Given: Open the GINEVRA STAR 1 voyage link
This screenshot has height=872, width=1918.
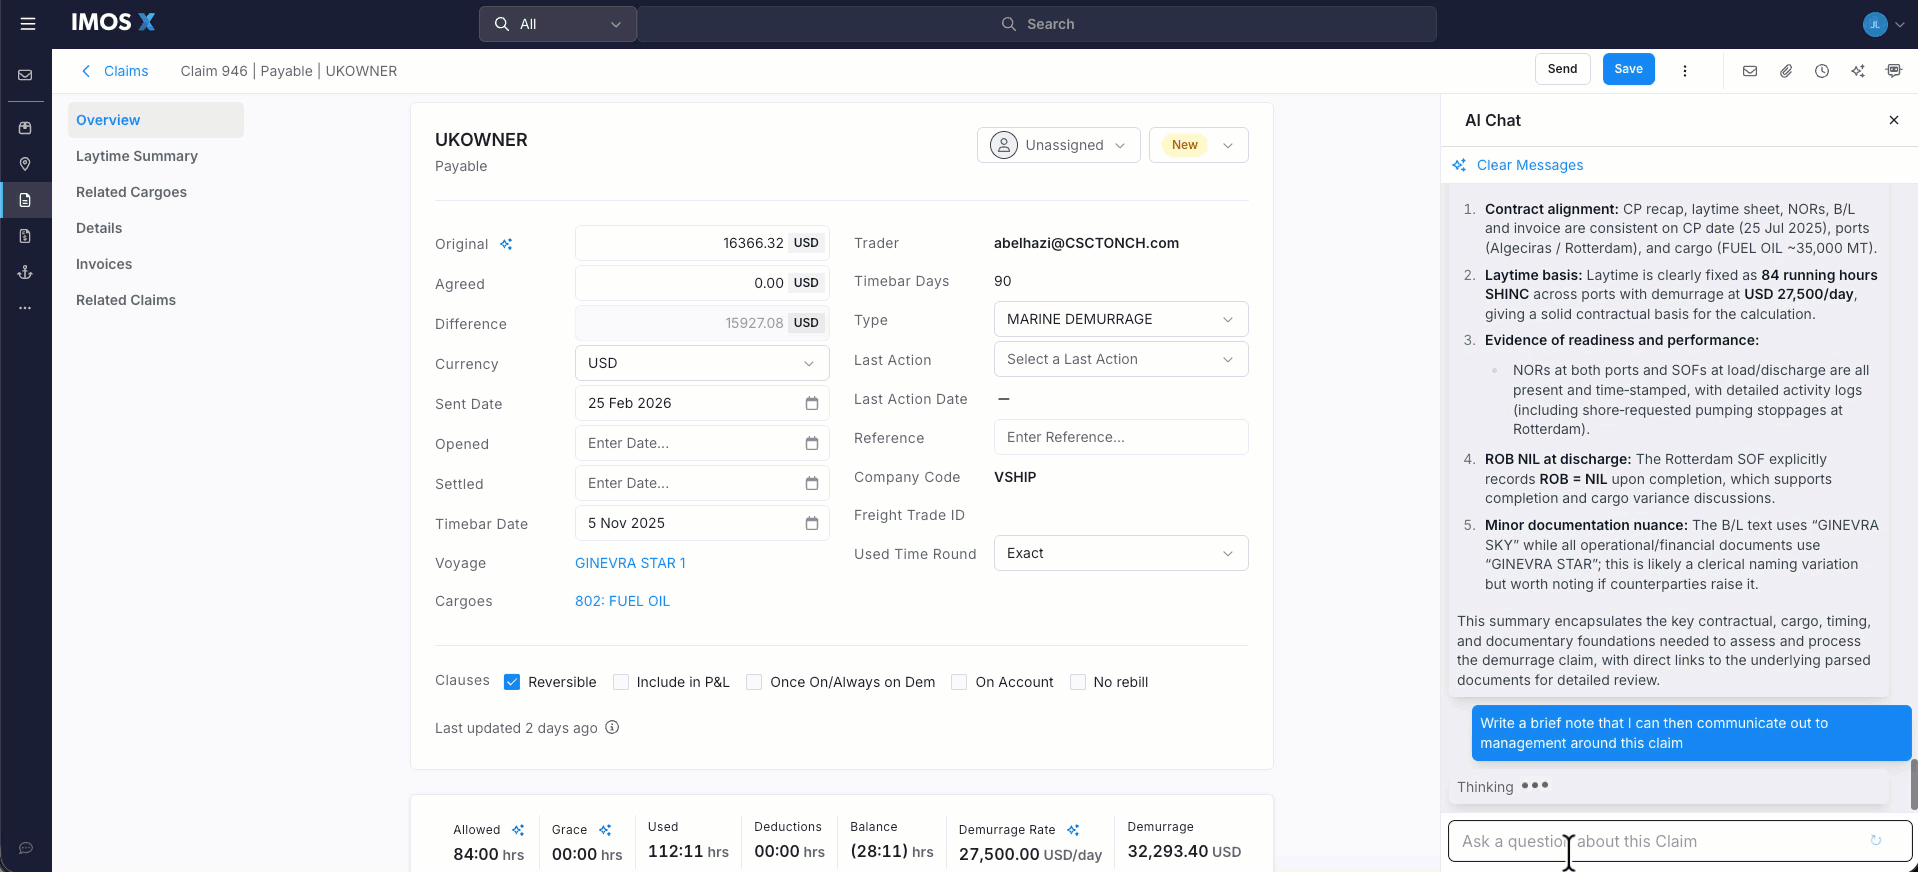Looking at the screenshot, I should [630, 563].
